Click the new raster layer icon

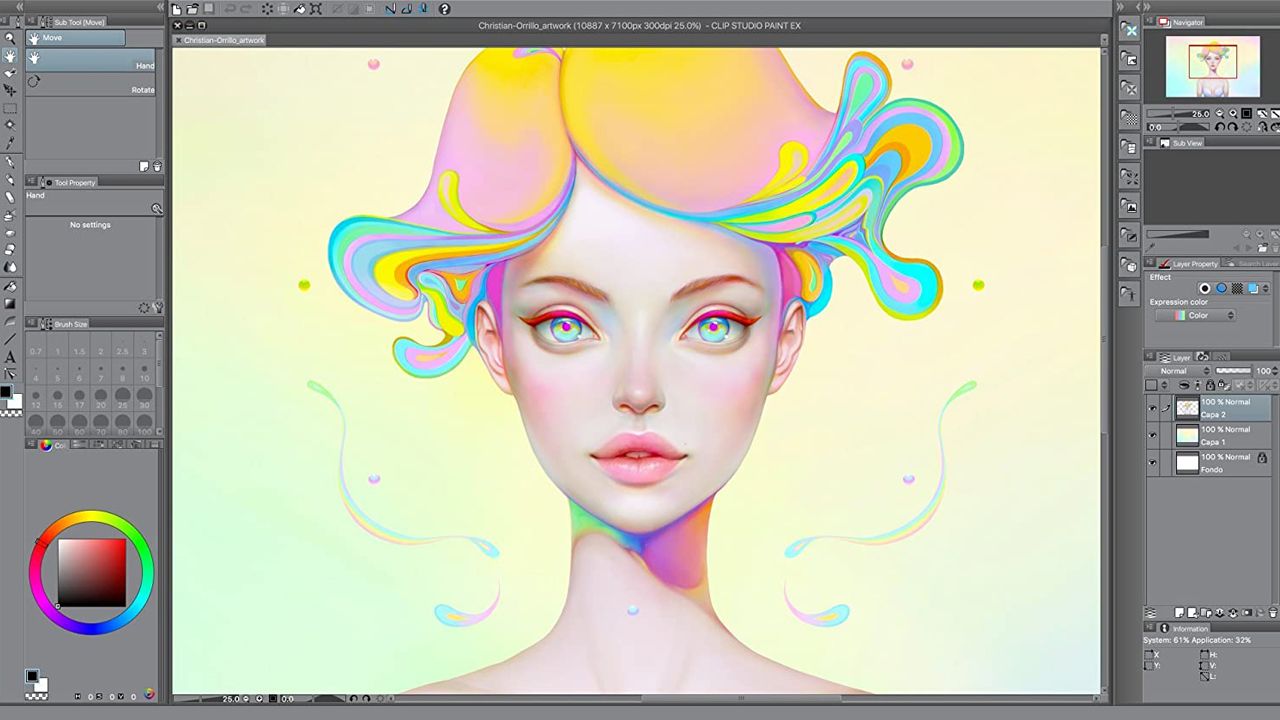[1178, 612]
